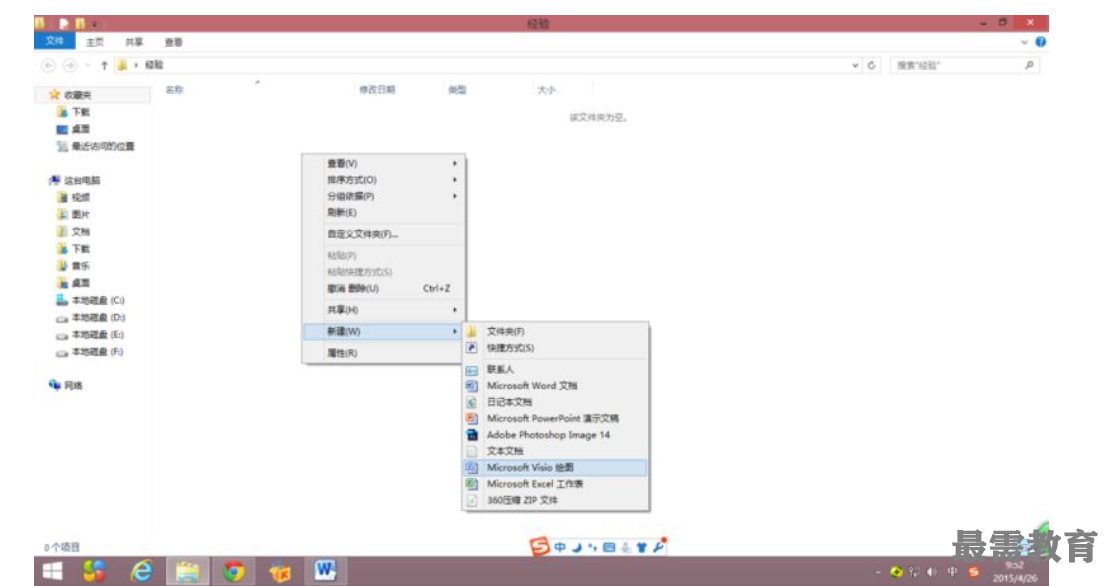Image resolution: width=1104 pixels, height=586 pixels.
Task: Open Google Chrome from taskbar
Action: [x=233, y=571]
